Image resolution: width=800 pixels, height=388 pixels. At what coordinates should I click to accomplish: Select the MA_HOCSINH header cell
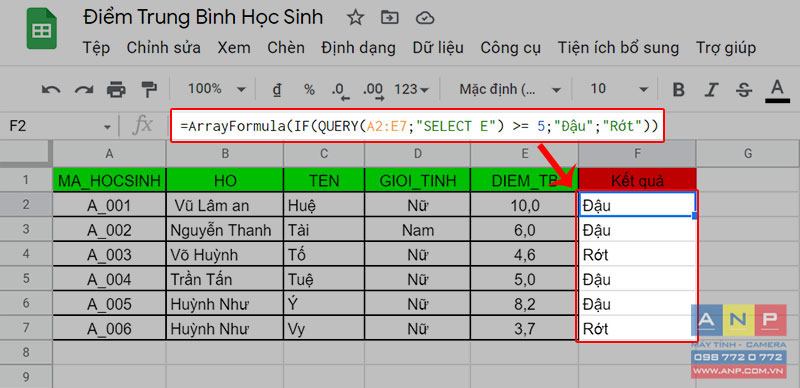[x=109, y=180]
